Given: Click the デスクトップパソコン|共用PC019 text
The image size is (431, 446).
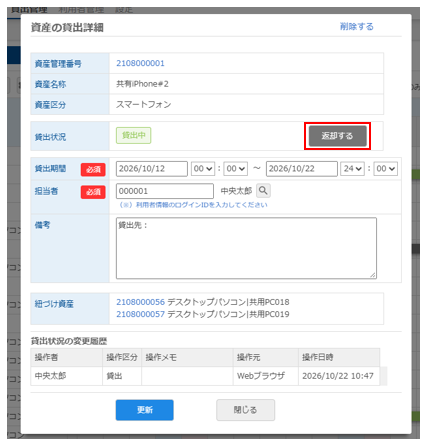Looking at the screenshot, I should tap(228, 314).
